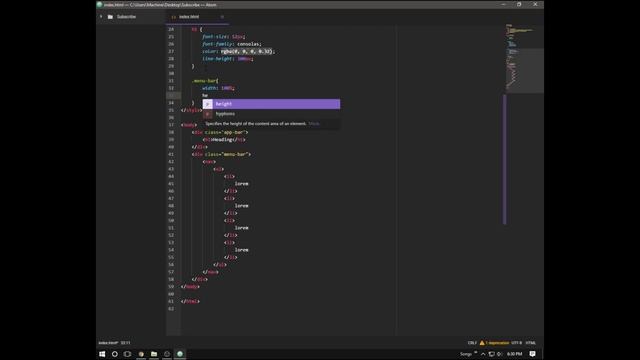Click the rgba color value on line 27

(247, 51)
